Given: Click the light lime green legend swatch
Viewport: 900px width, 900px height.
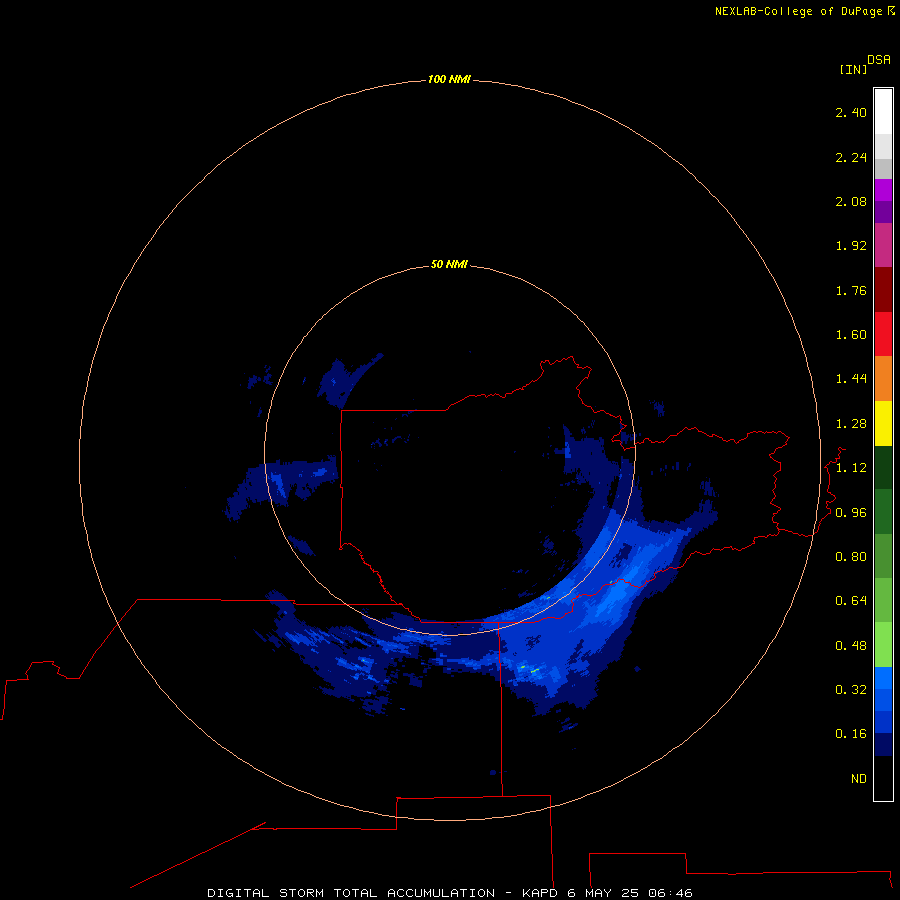Looking at the screenshot, I should (883, 645).
